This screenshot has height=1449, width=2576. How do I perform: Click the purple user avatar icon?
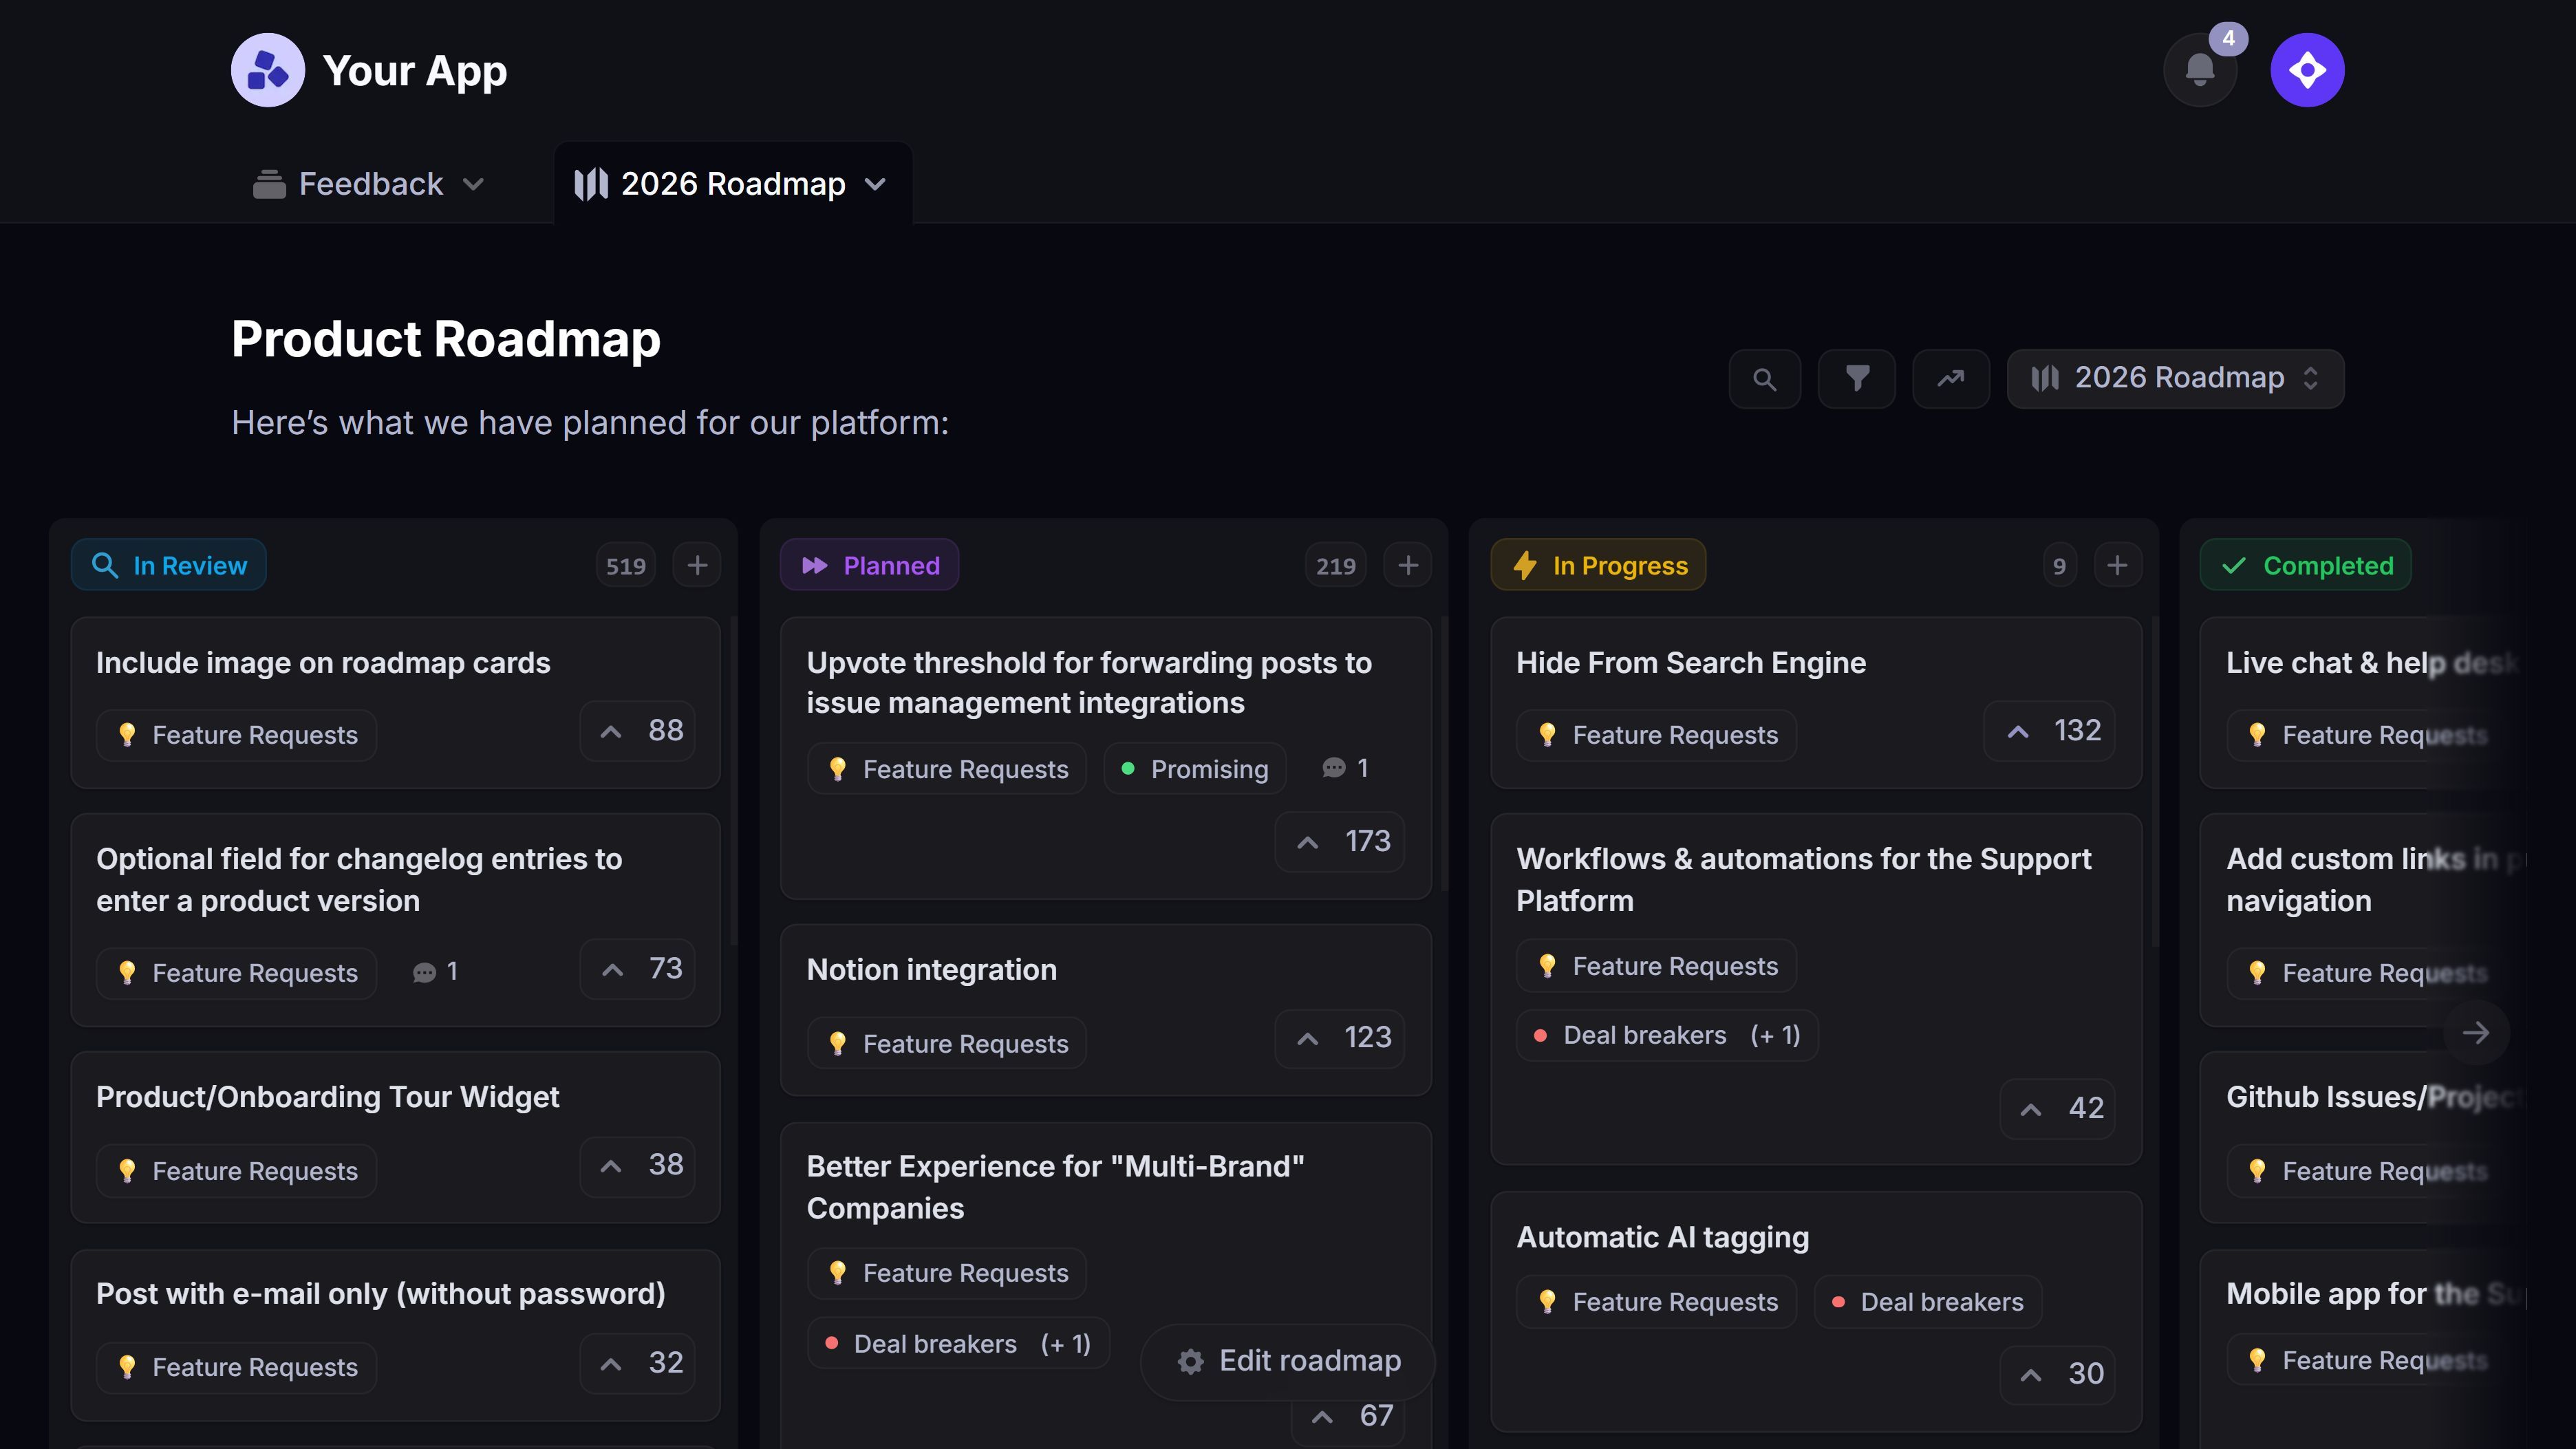click(2306, 70)
